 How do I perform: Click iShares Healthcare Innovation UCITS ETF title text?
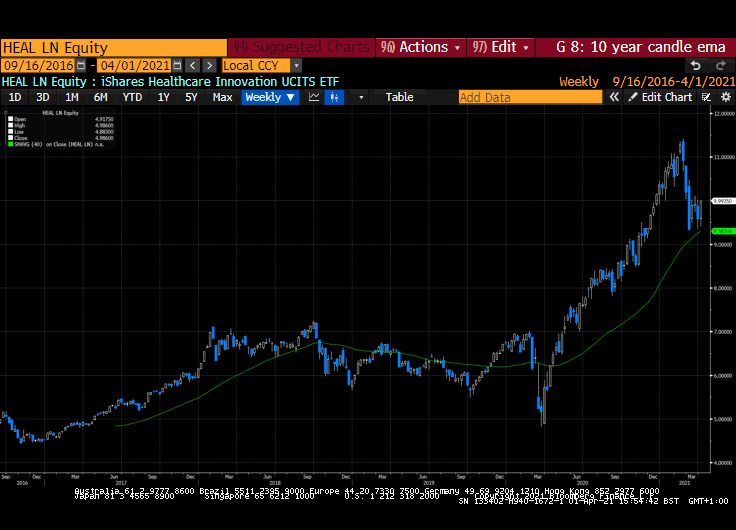pyautogui.click(x=220, y=82)
